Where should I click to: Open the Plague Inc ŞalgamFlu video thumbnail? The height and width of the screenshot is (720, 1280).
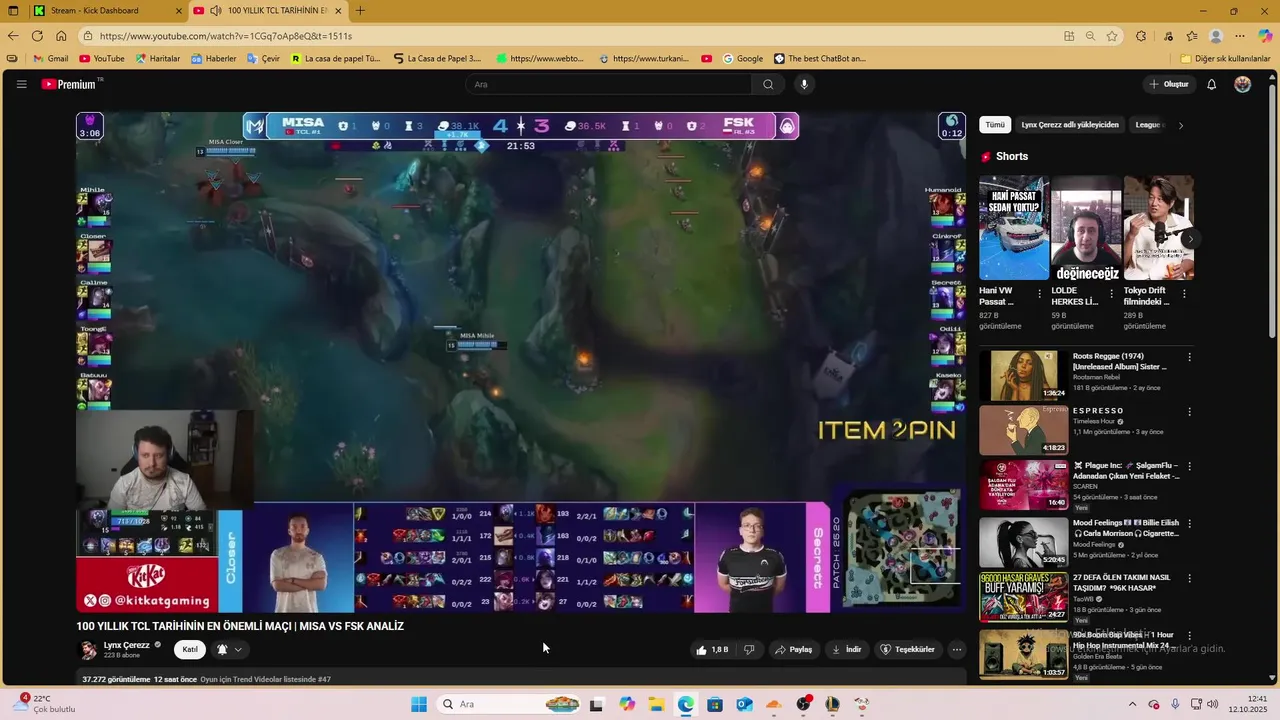click(1023, 484)
